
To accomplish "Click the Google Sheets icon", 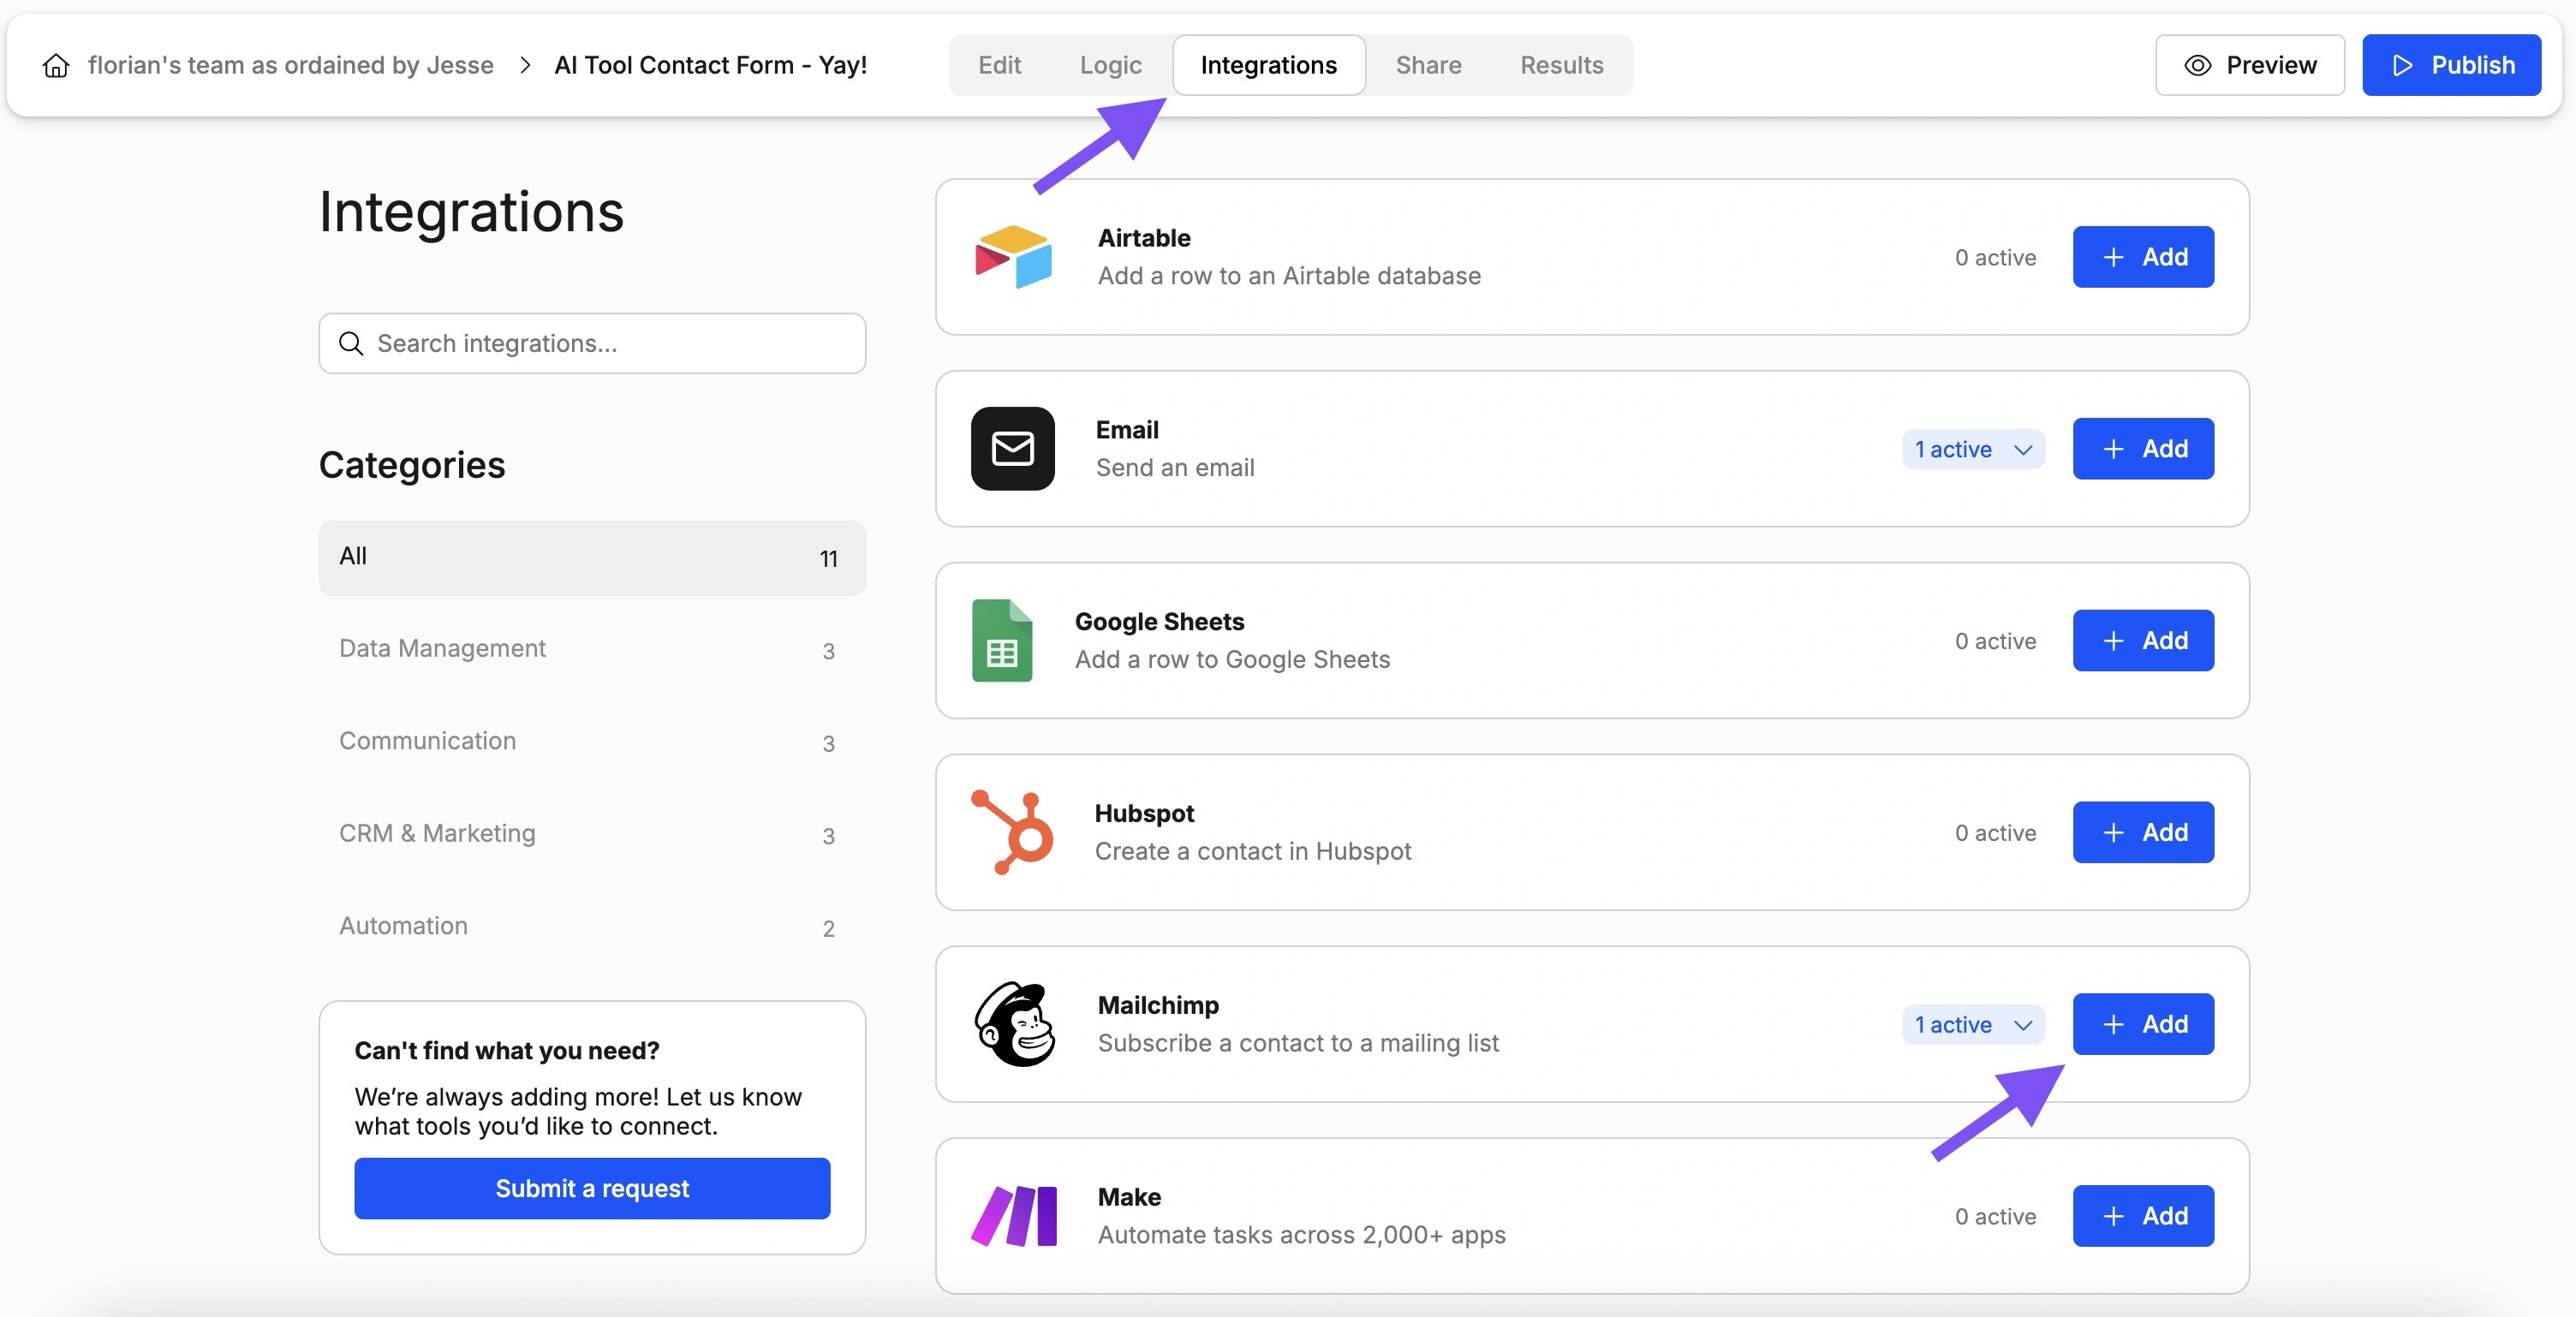I will (1002, 641).
